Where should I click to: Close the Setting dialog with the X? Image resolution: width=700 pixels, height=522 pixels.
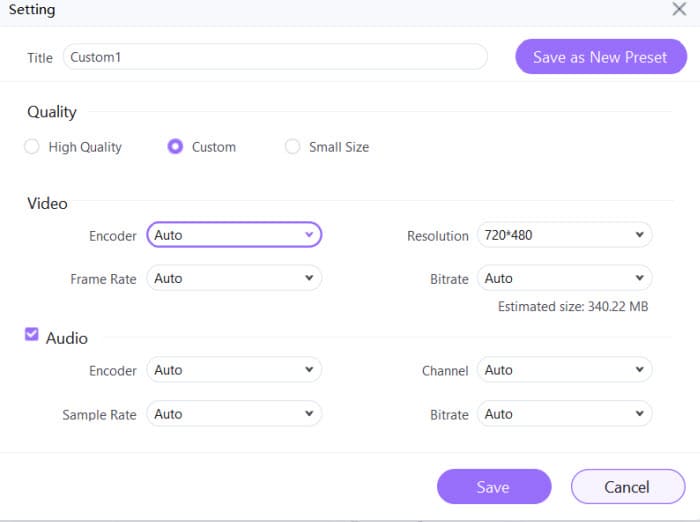[679, 9]
